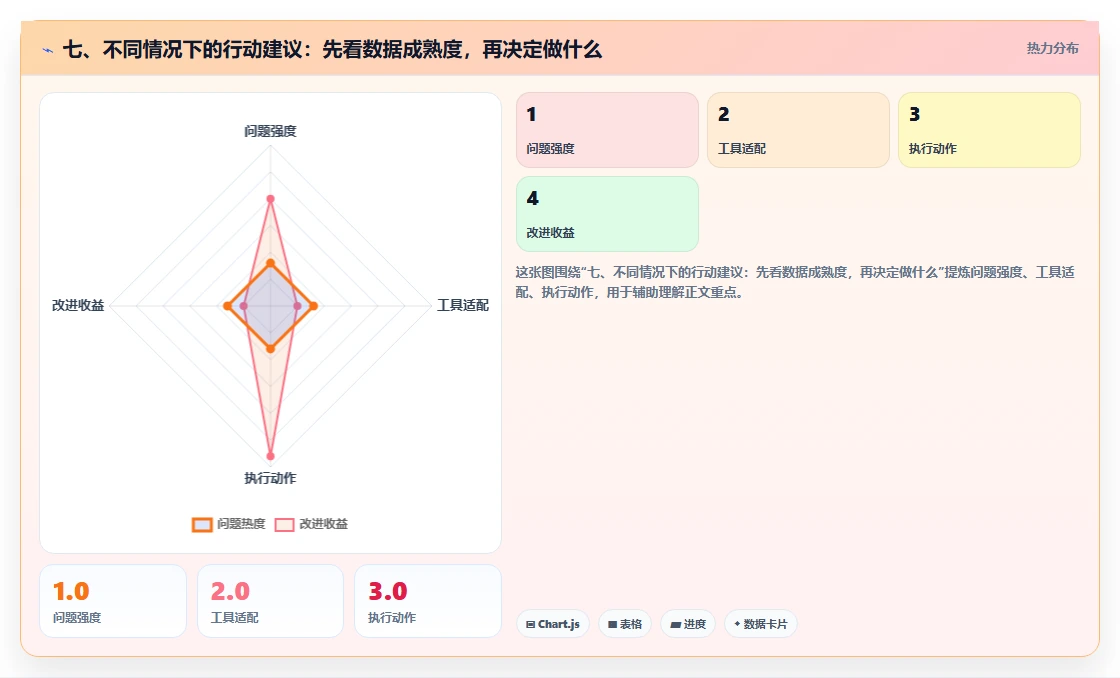Screen dimensions: 1120x678
Task: Click the icon in the 表格 tag
Action: 612,624
